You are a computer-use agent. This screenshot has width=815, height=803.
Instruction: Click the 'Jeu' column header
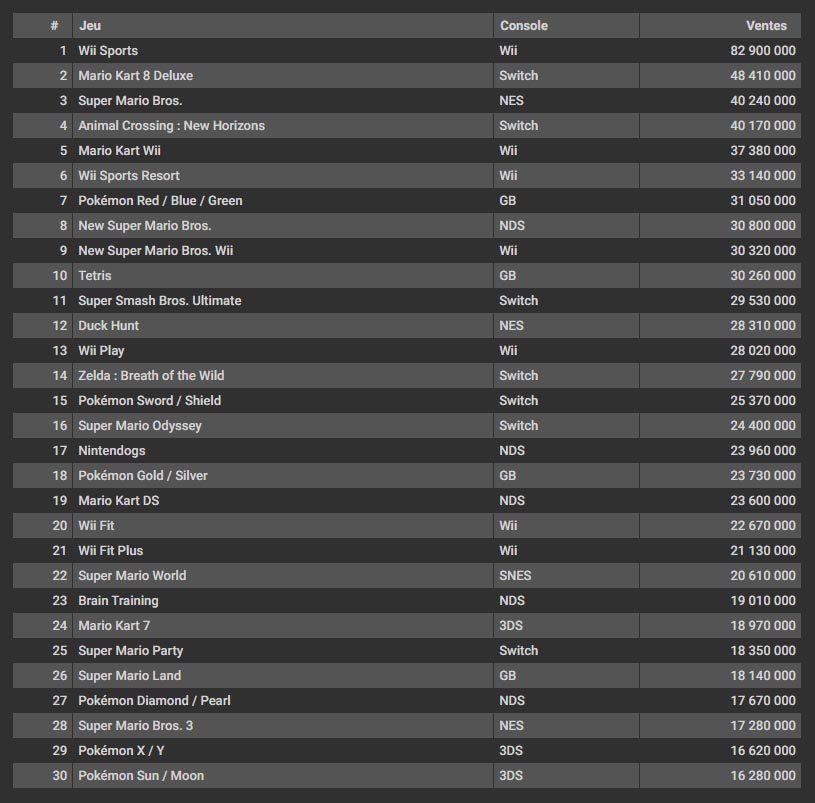coord(90,25)
